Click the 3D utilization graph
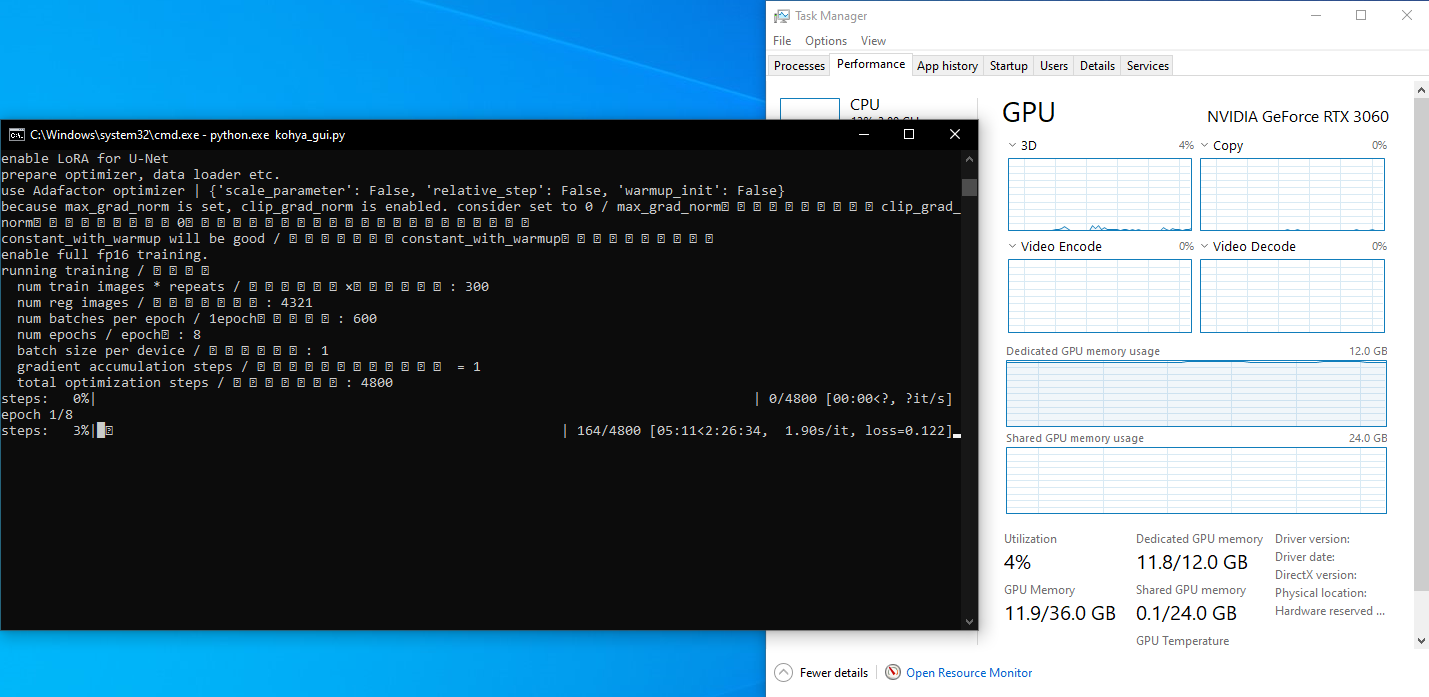1429x697 pixels. (x=1100, y=195)
